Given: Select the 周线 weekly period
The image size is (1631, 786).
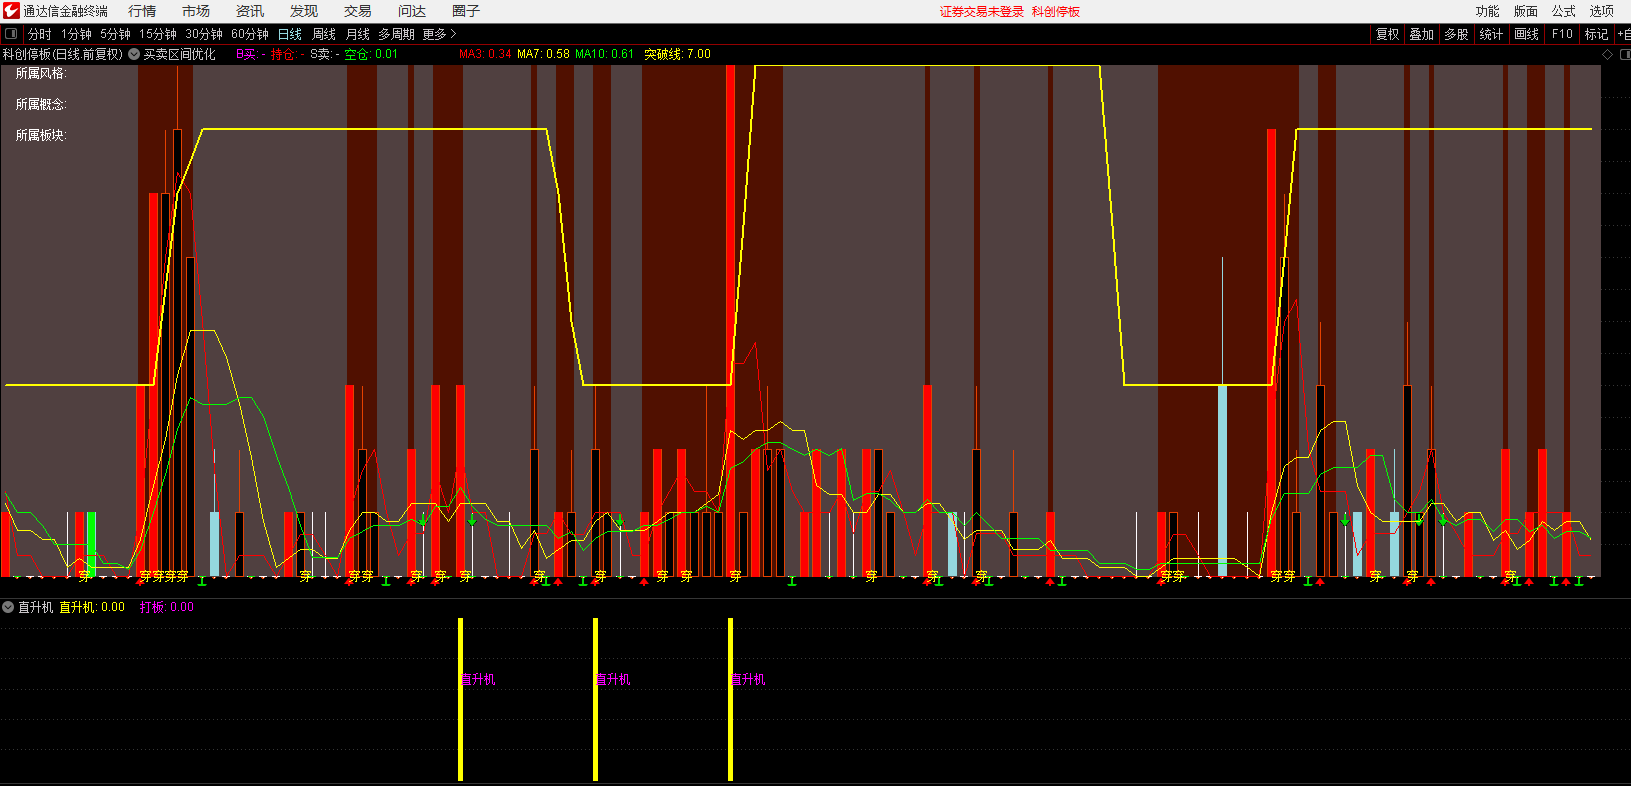Looking at the screenshot, I should [324, 34].
